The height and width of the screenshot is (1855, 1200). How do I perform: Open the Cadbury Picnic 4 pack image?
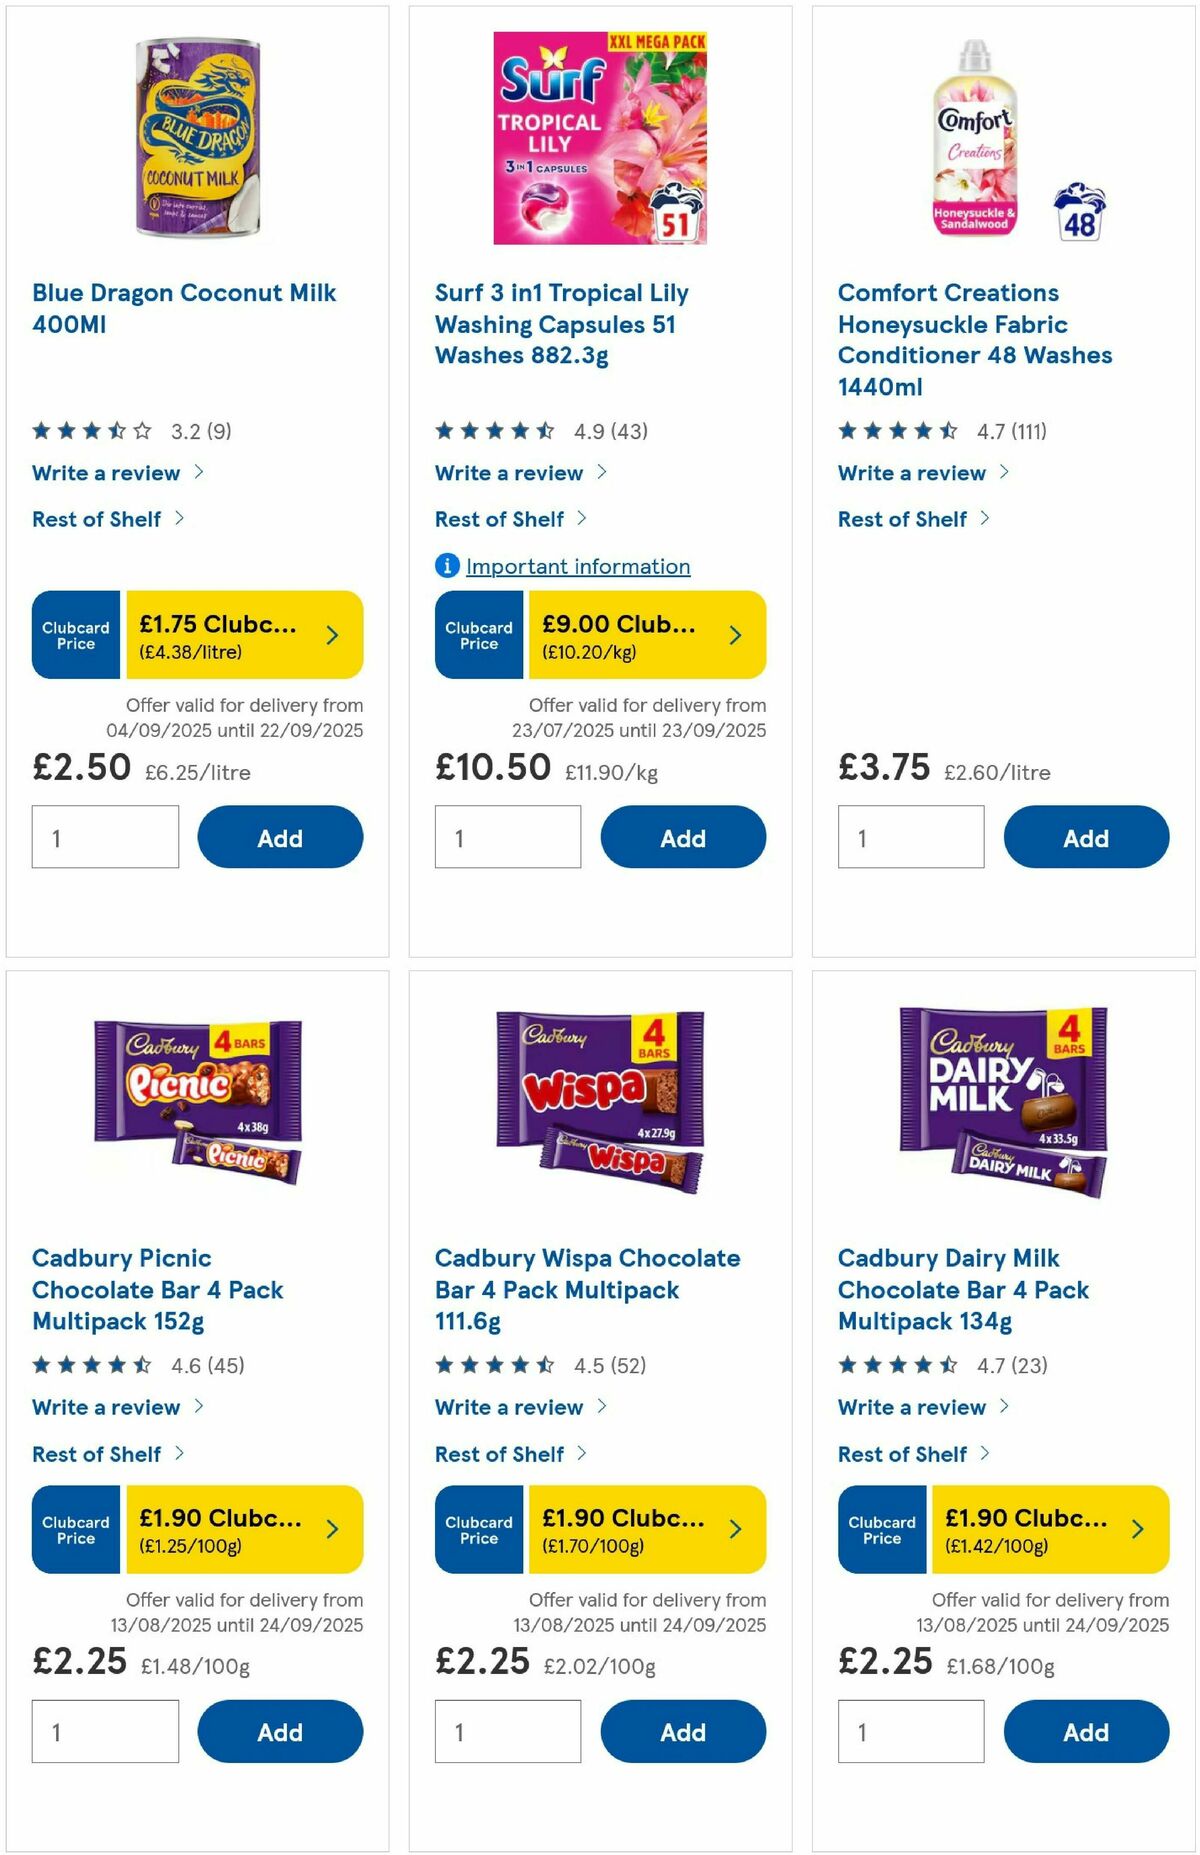(x=196, y=1100)
